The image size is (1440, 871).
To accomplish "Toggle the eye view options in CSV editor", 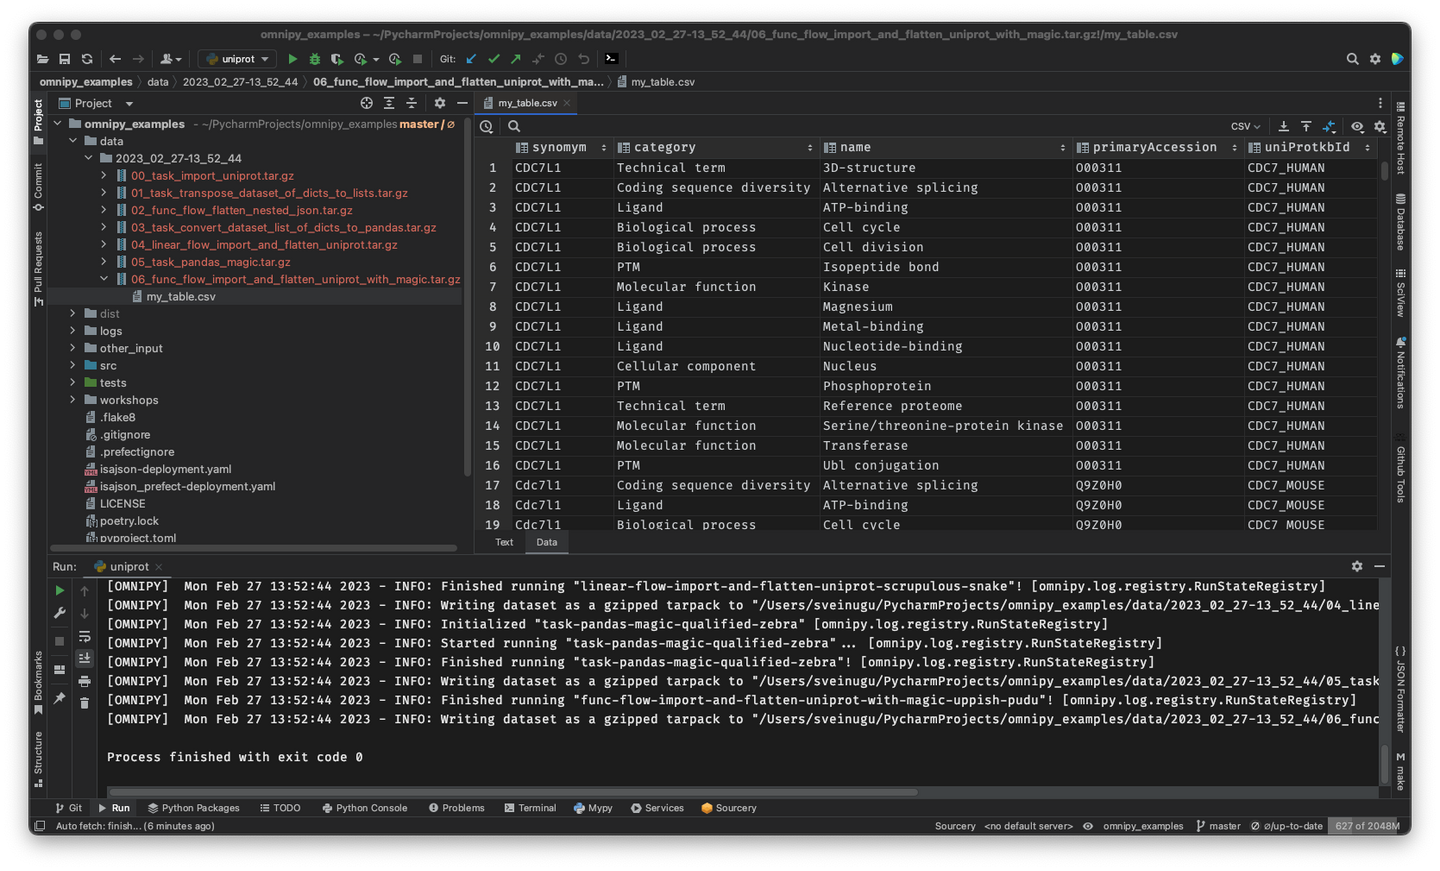I will coord(1357,127).
